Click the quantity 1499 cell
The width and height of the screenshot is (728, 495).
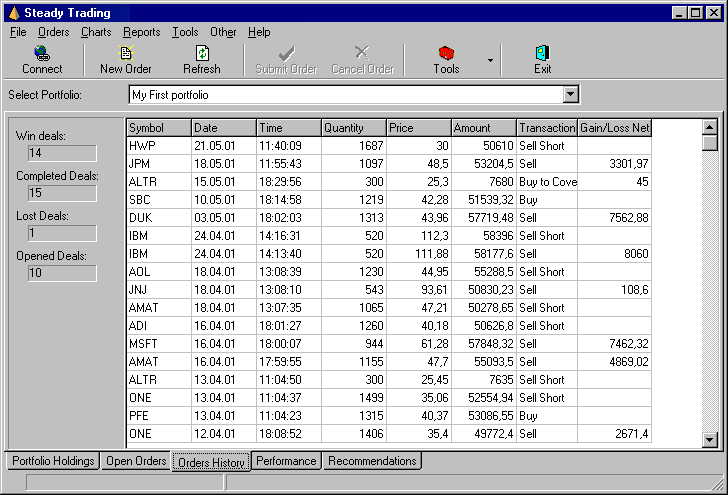354,398
